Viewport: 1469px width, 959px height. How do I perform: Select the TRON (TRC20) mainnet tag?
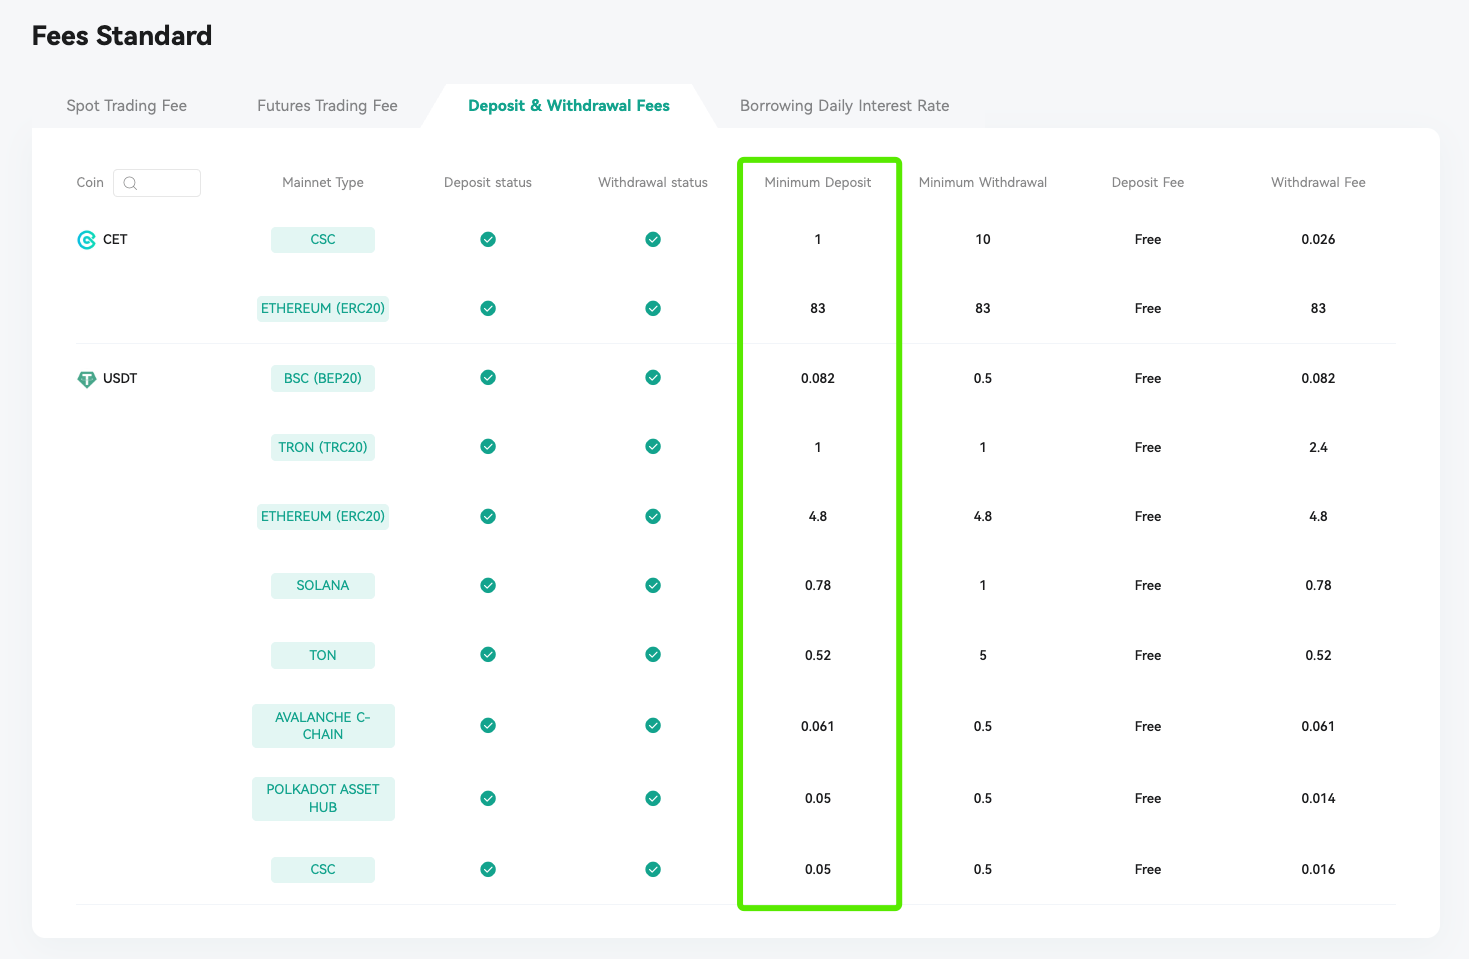(x=323, y=448)
